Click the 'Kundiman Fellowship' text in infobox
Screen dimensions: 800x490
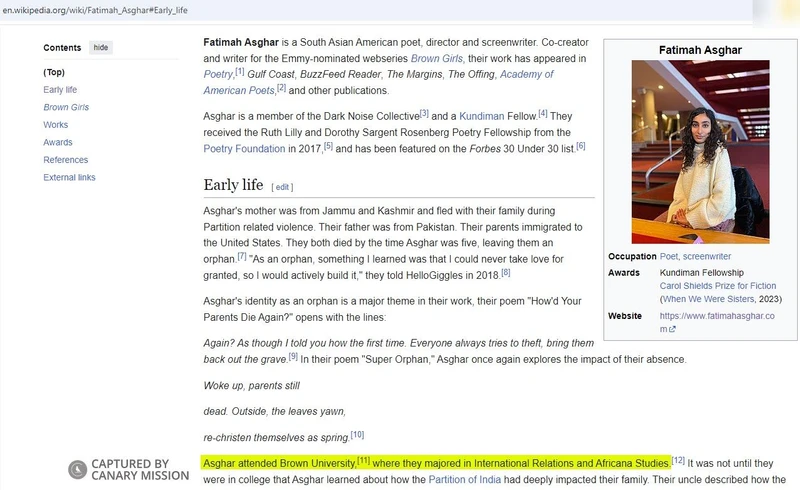[x=702, y=273]
